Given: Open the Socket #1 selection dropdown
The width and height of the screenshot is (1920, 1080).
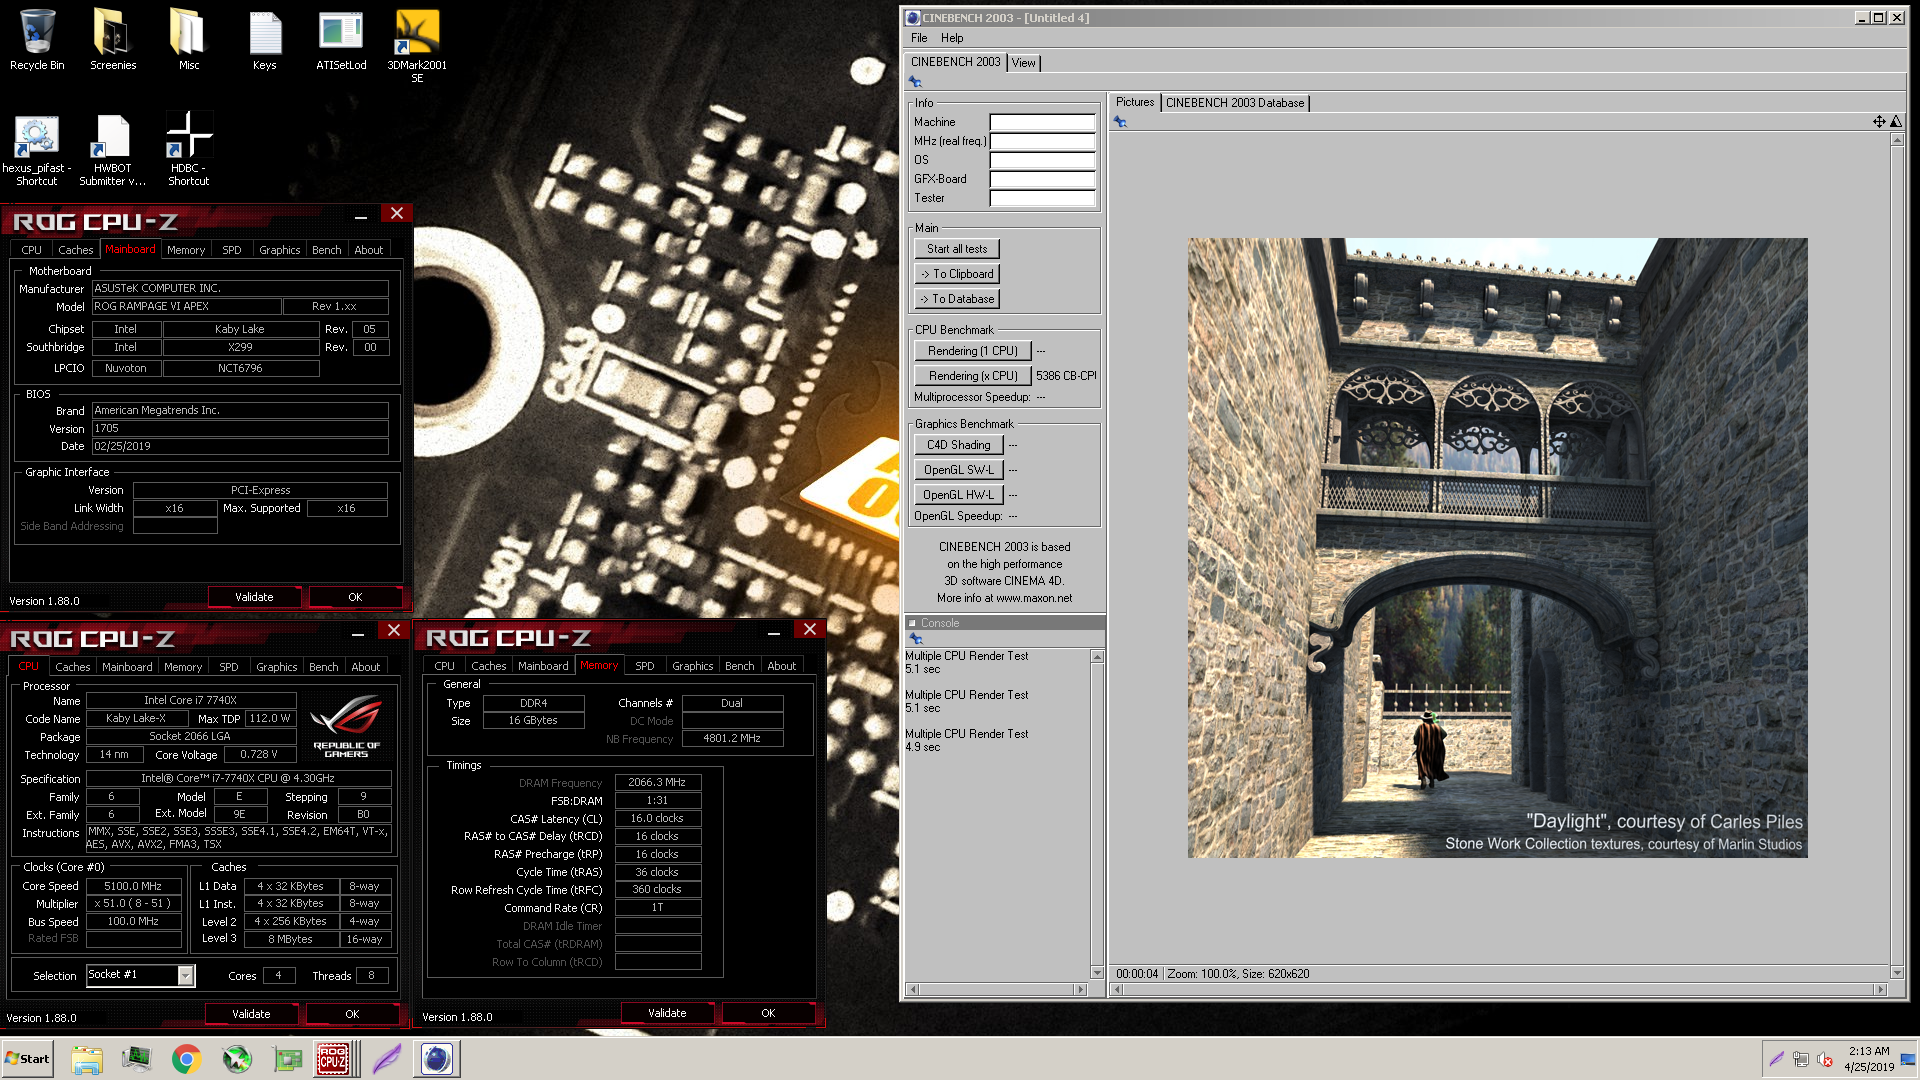Looking at the screenshot, I should click(x=185, y=976).
